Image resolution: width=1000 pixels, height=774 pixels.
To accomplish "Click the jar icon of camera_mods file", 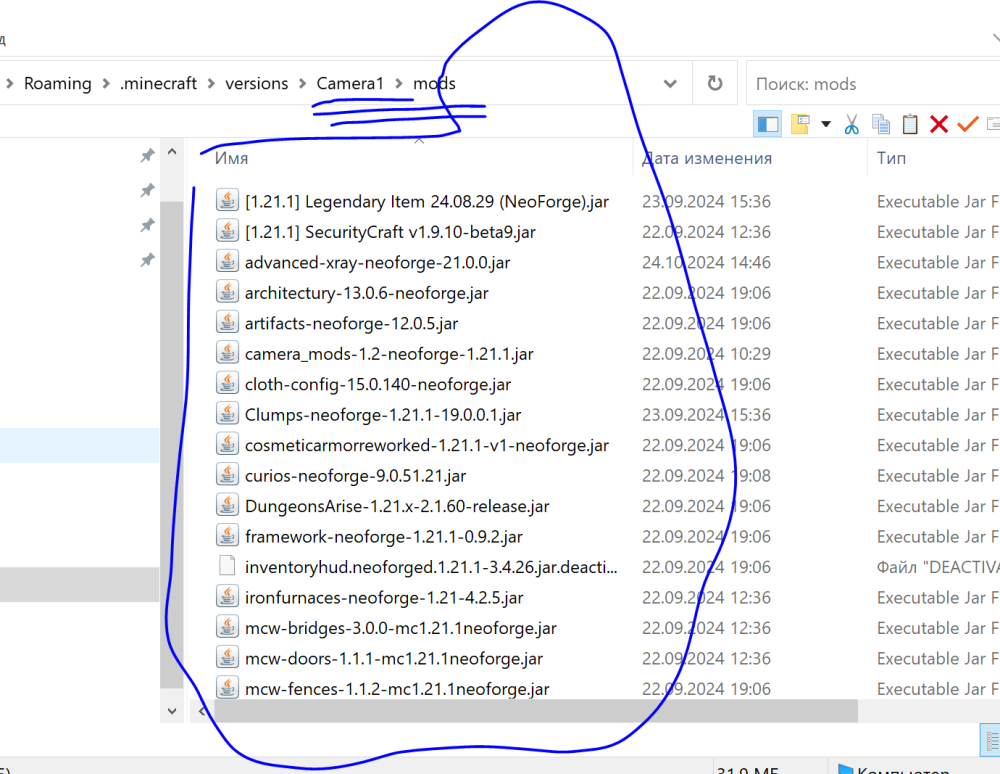I will point(227,353).
